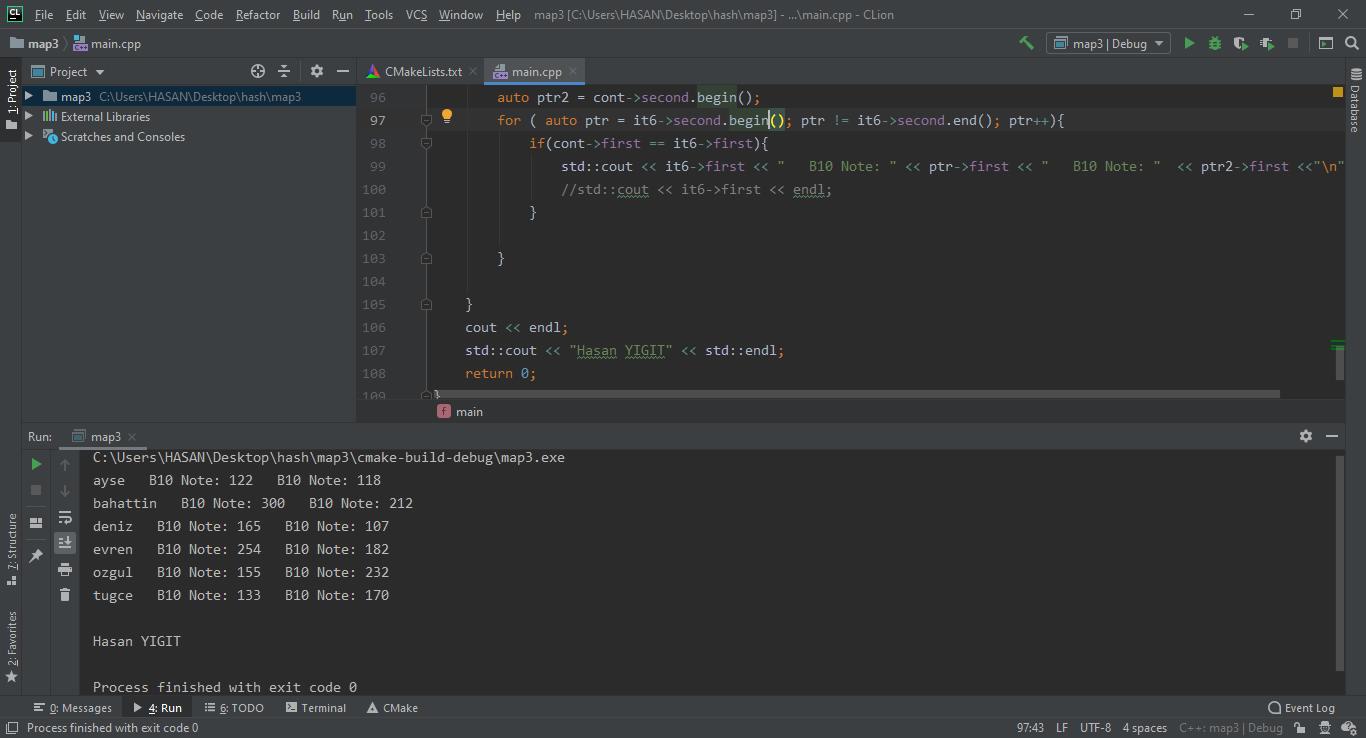Print the Run console output
Image resolution: width=1366 pixels, height=738 pixels.
pos(65,569)
